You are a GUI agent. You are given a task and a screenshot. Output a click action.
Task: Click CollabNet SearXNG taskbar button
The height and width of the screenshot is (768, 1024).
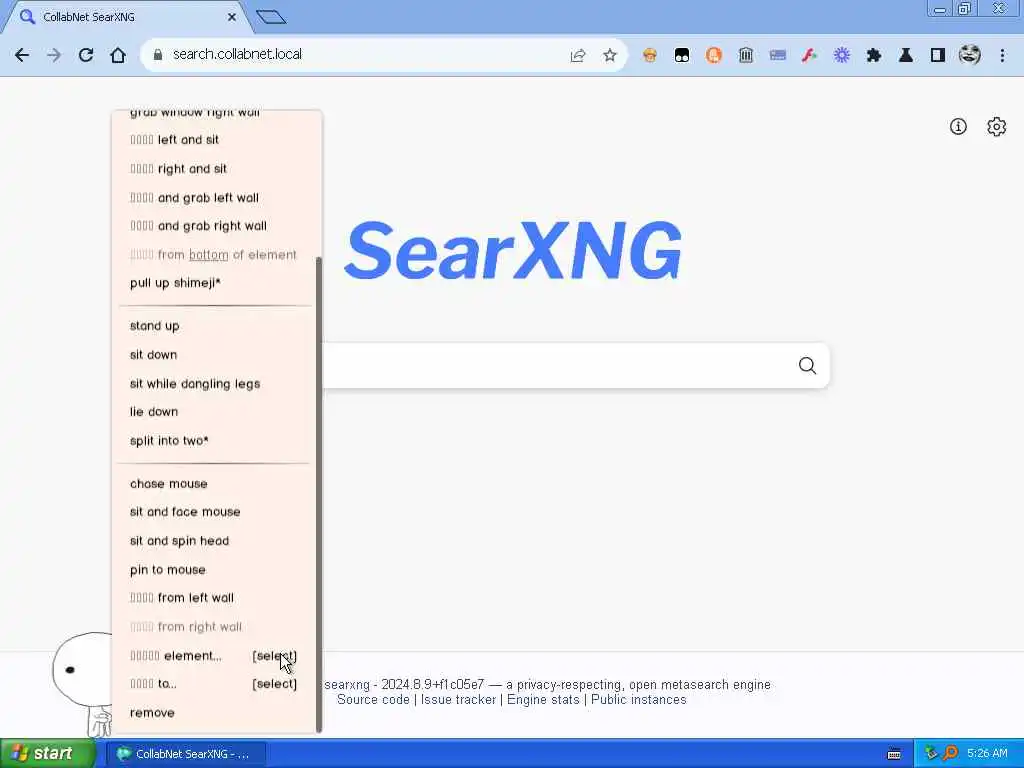click(187, 754)
